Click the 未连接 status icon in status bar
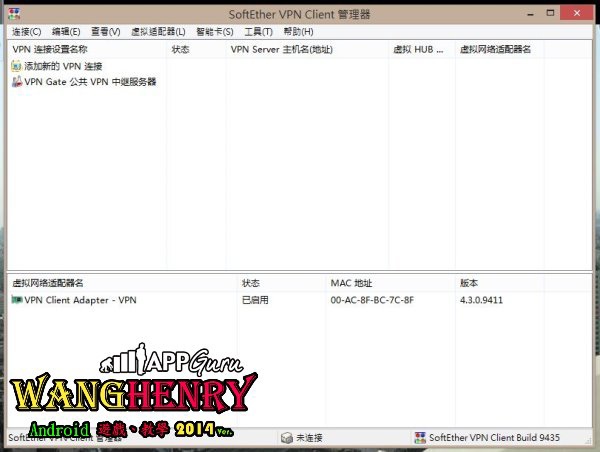Viewport: 600px width, 452px height. click(287, 437)
